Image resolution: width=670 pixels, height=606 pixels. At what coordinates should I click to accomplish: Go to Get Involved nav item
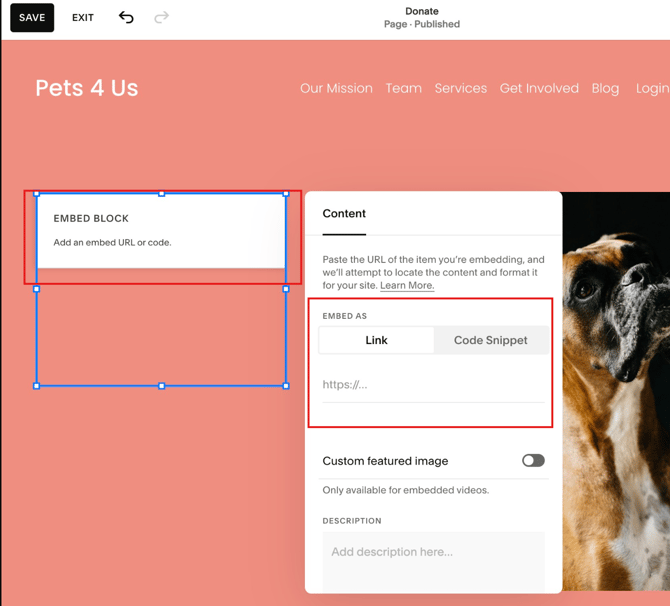click(x=539, y=88)
